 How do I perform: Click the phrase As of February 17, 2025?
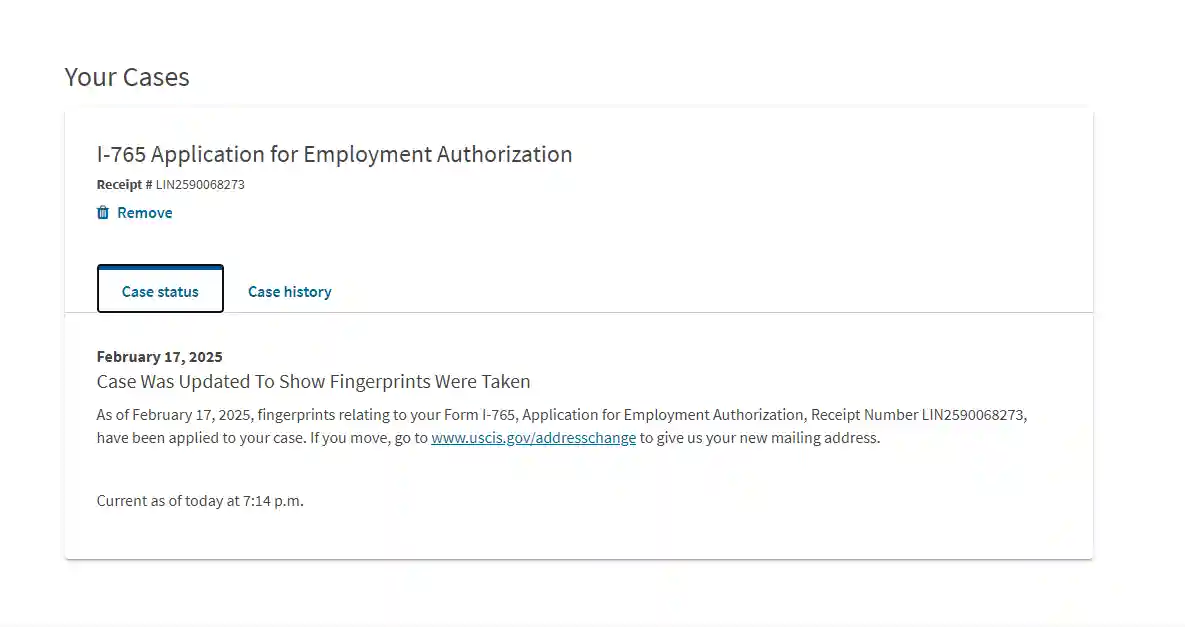coord(175,415)
